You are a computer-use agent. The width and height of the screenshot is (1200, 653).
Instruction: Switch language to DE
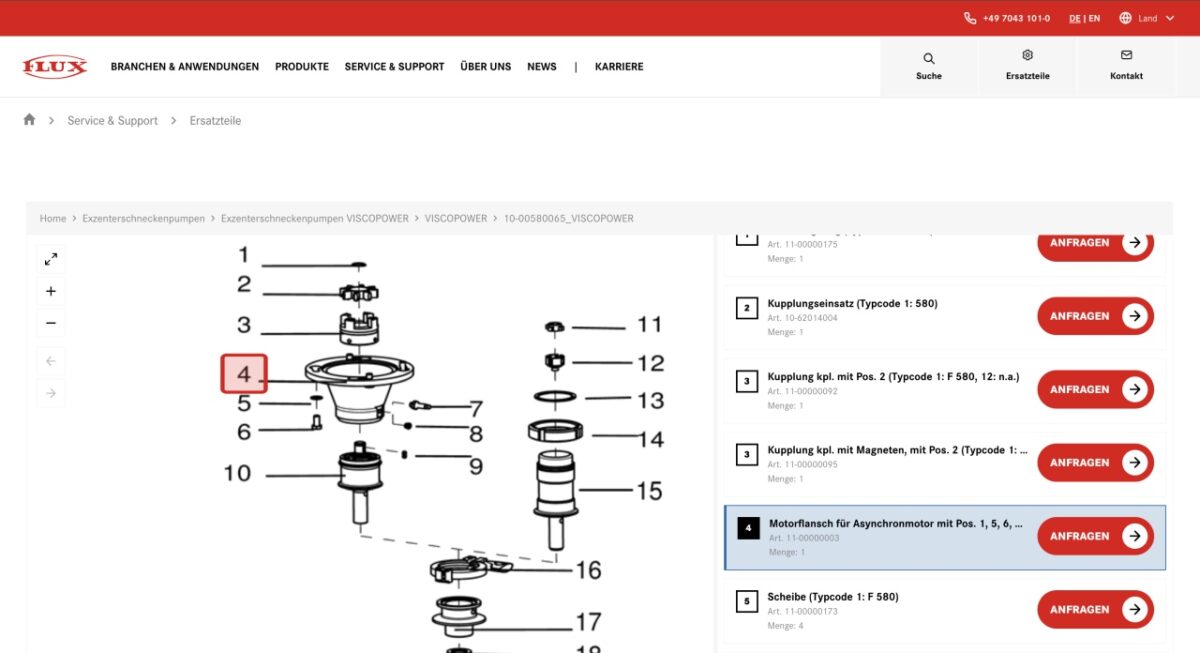(x=1075, y=18)
